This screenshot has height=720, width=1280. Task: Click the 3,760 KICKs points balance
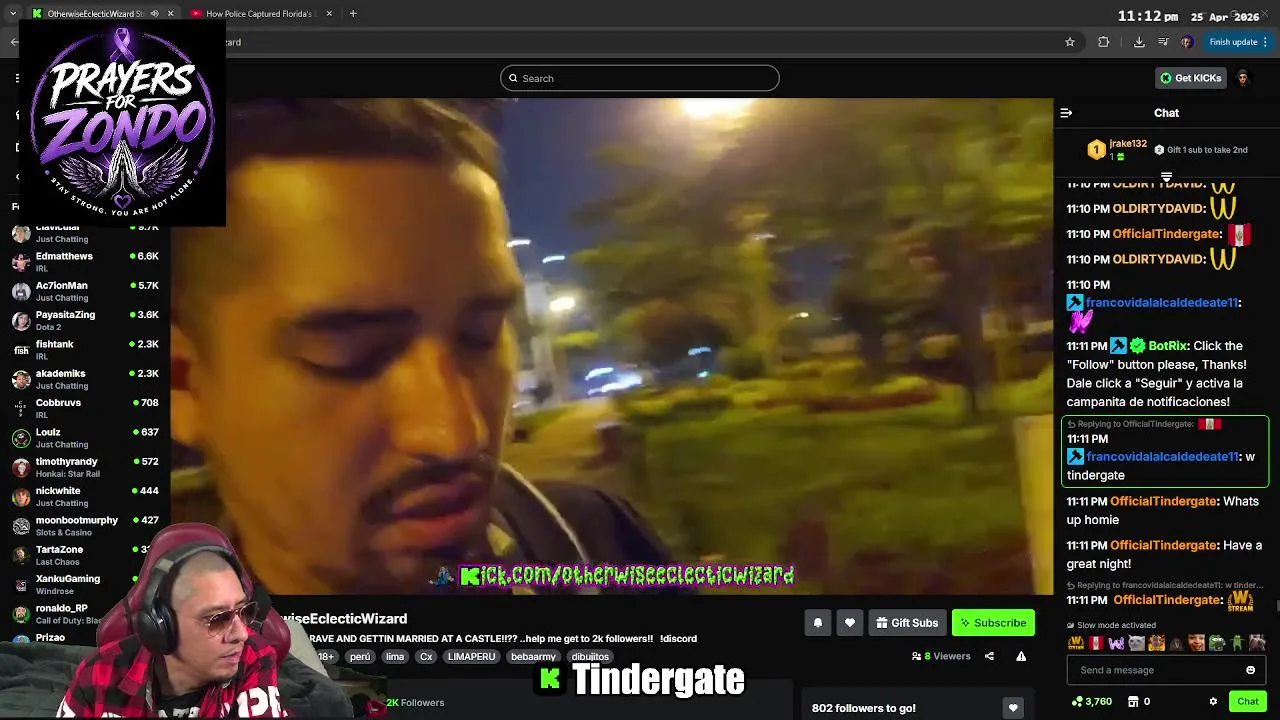1092,702
